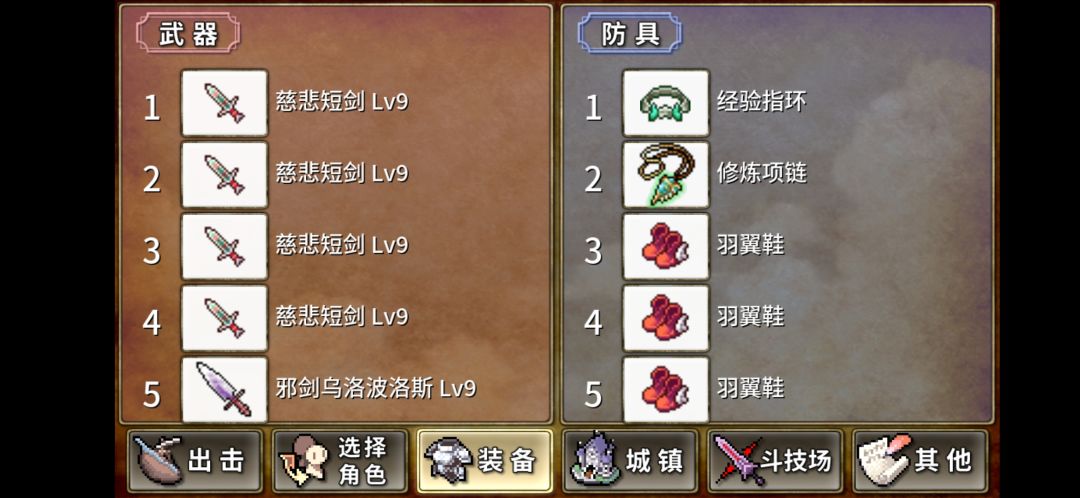Open the purple evil sword in slot 5

click(224, 389)
